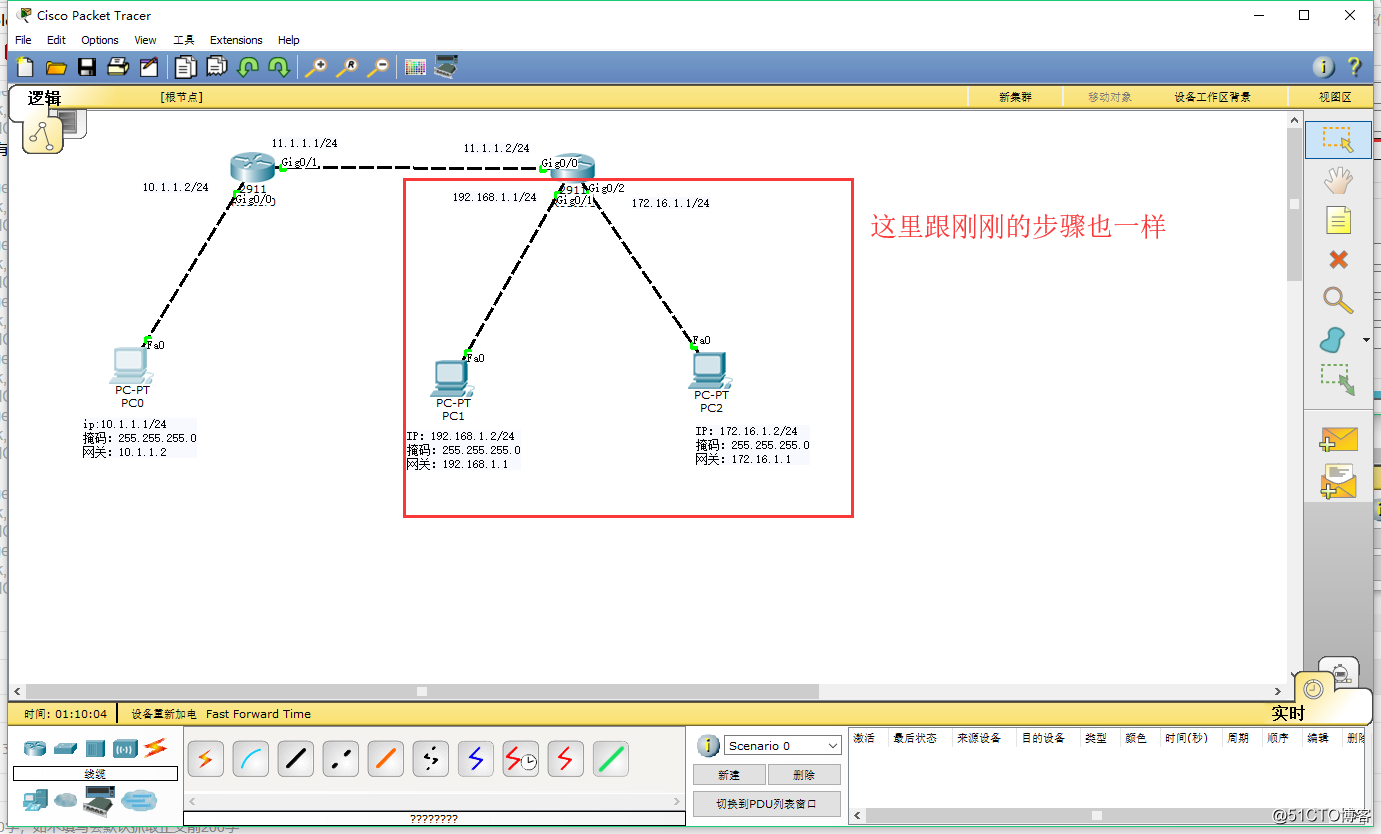The image size is (1381, 834).
Task: Switch to the 逻辑 logical workspace tab
Action: pyautogui.click(x=44, y=98)
